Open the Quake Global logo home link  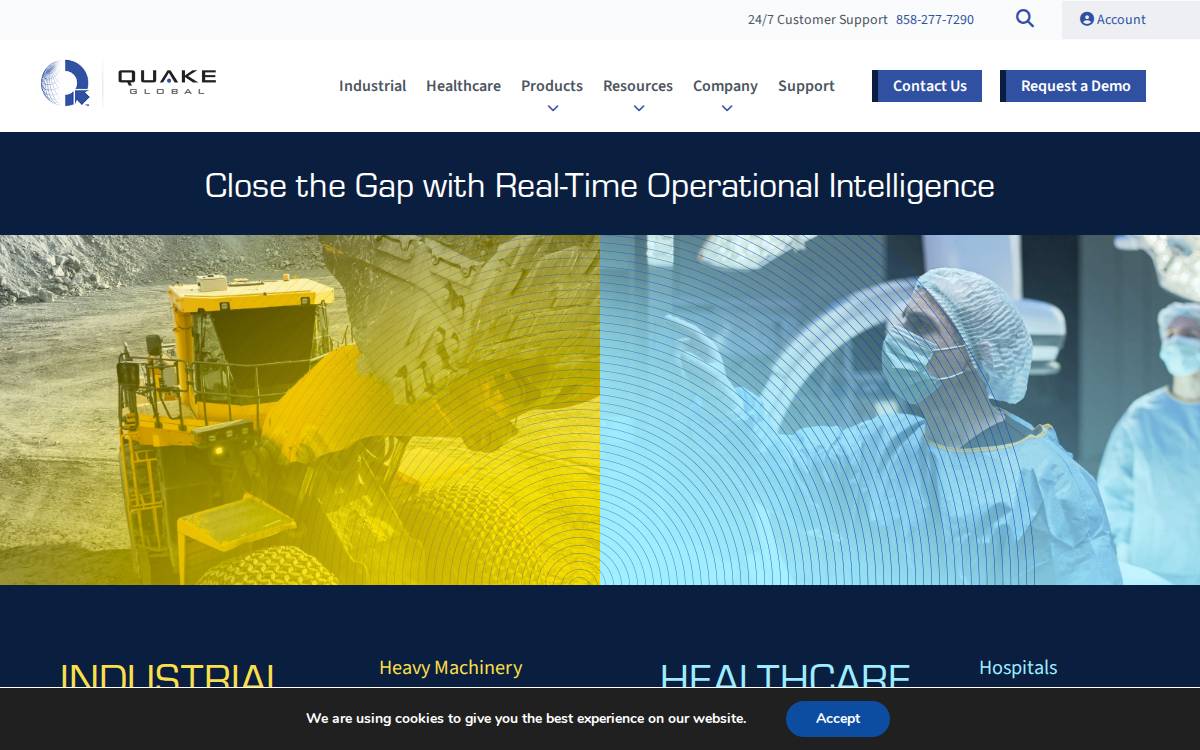pyautogui.click(x=128, y=83)
